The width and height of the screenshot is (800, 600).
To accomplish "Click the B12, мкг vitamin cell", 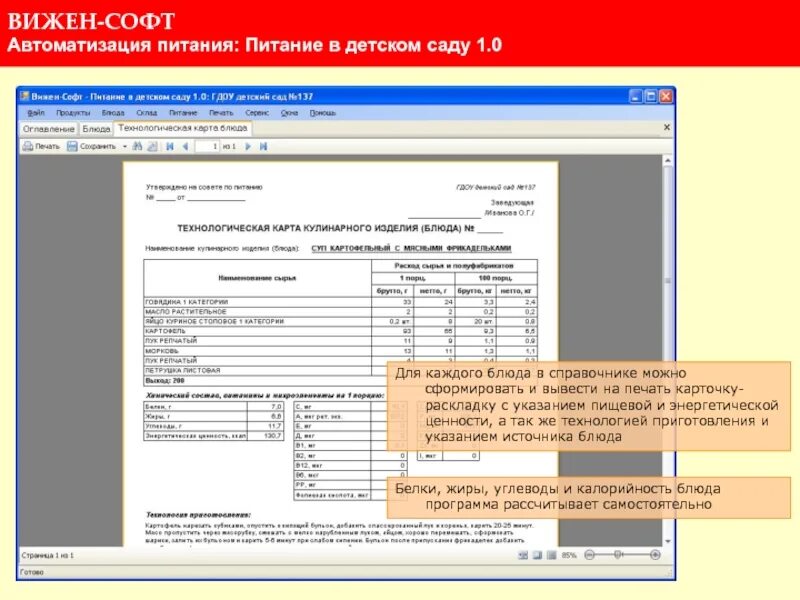I will [333, 465].
